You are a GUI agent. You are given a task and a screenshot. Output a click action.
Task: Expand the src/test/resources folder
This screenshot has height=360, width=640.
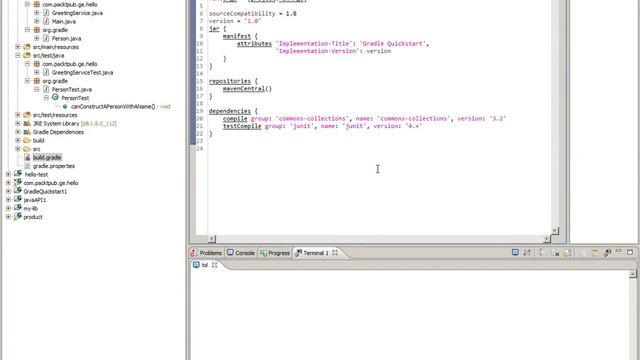[x=18, y=115]
